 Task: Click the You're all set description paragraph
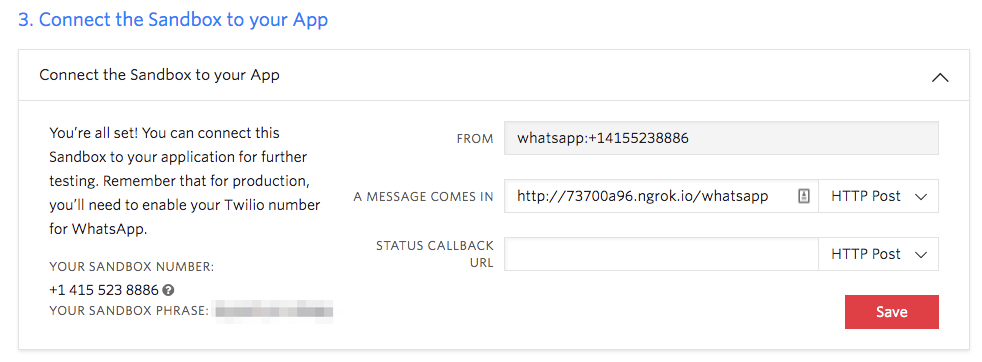coord(185,181)
